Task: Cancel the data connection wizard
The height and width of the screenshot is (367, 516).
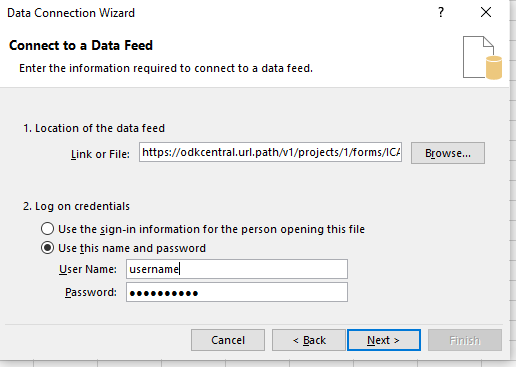Action: [228, 340]
